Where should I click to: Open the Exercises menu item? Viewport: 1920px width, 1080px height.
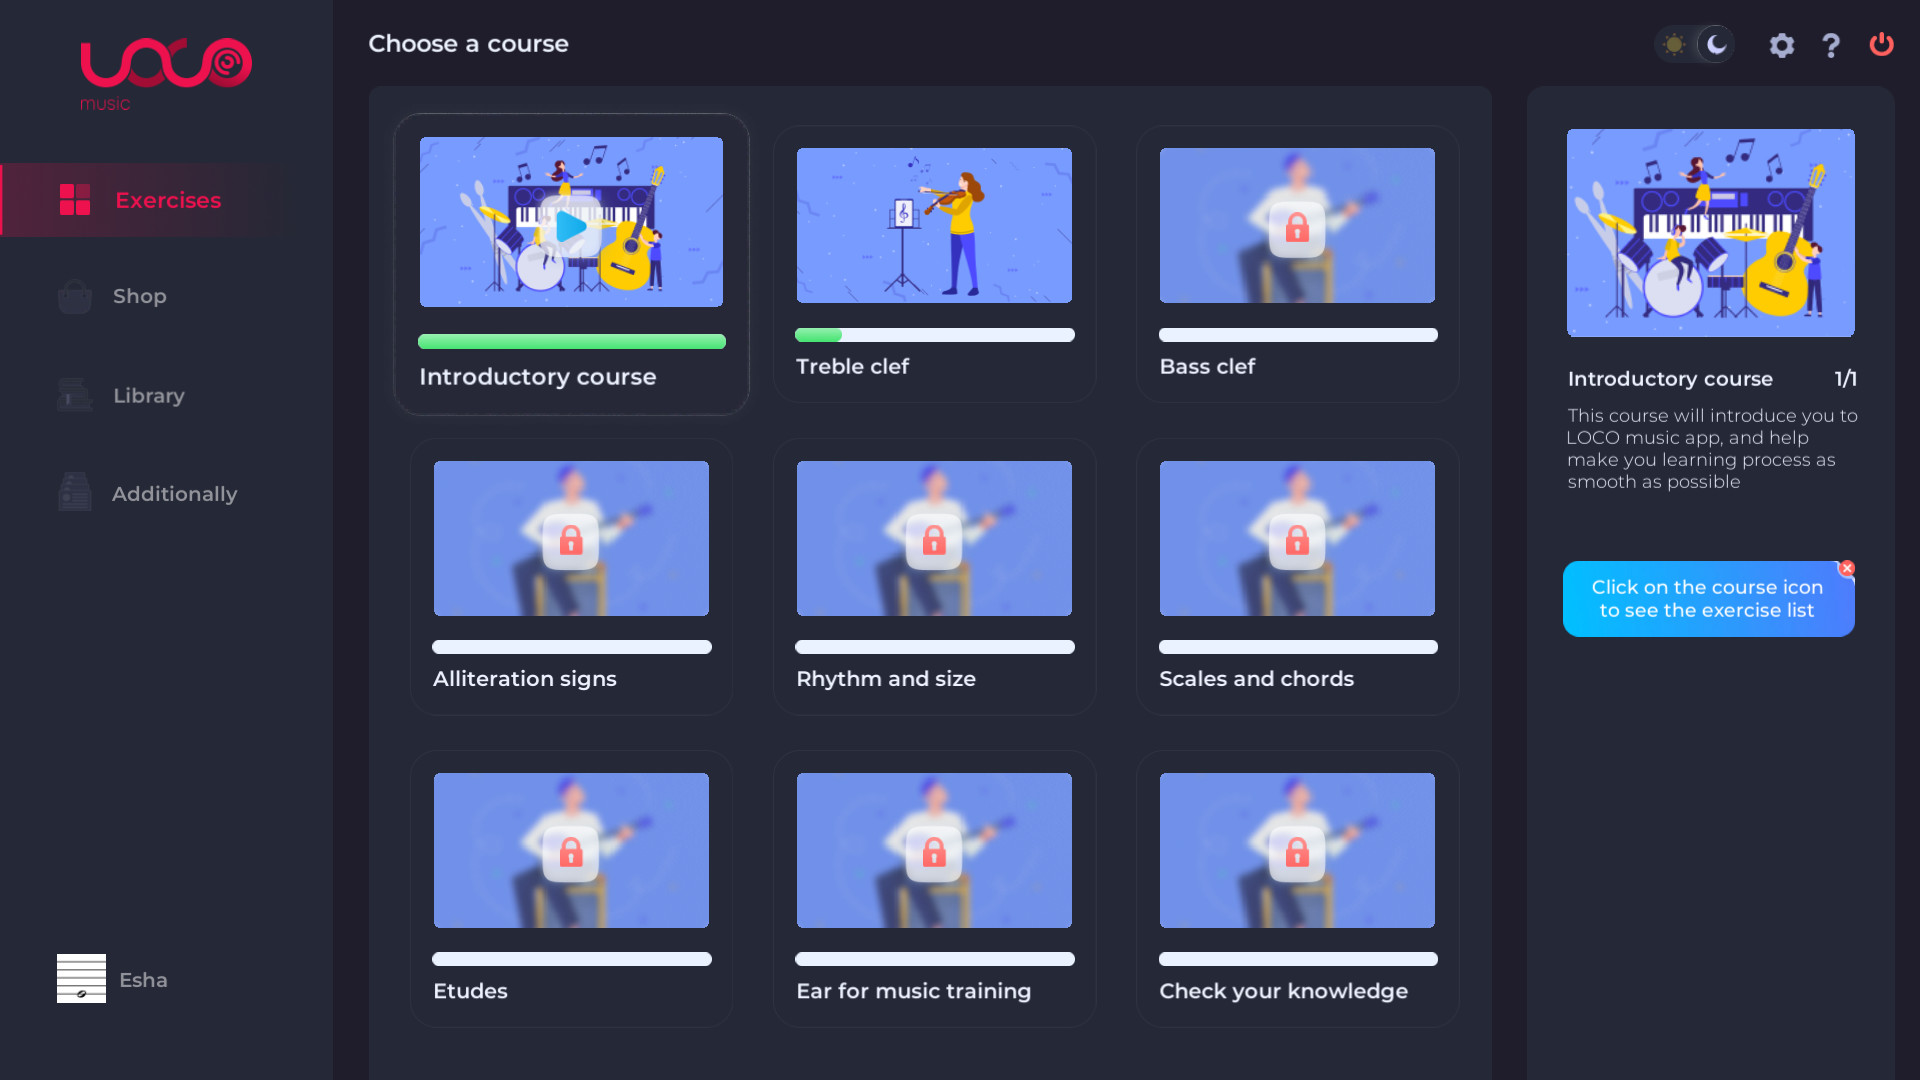coord(167,200)
